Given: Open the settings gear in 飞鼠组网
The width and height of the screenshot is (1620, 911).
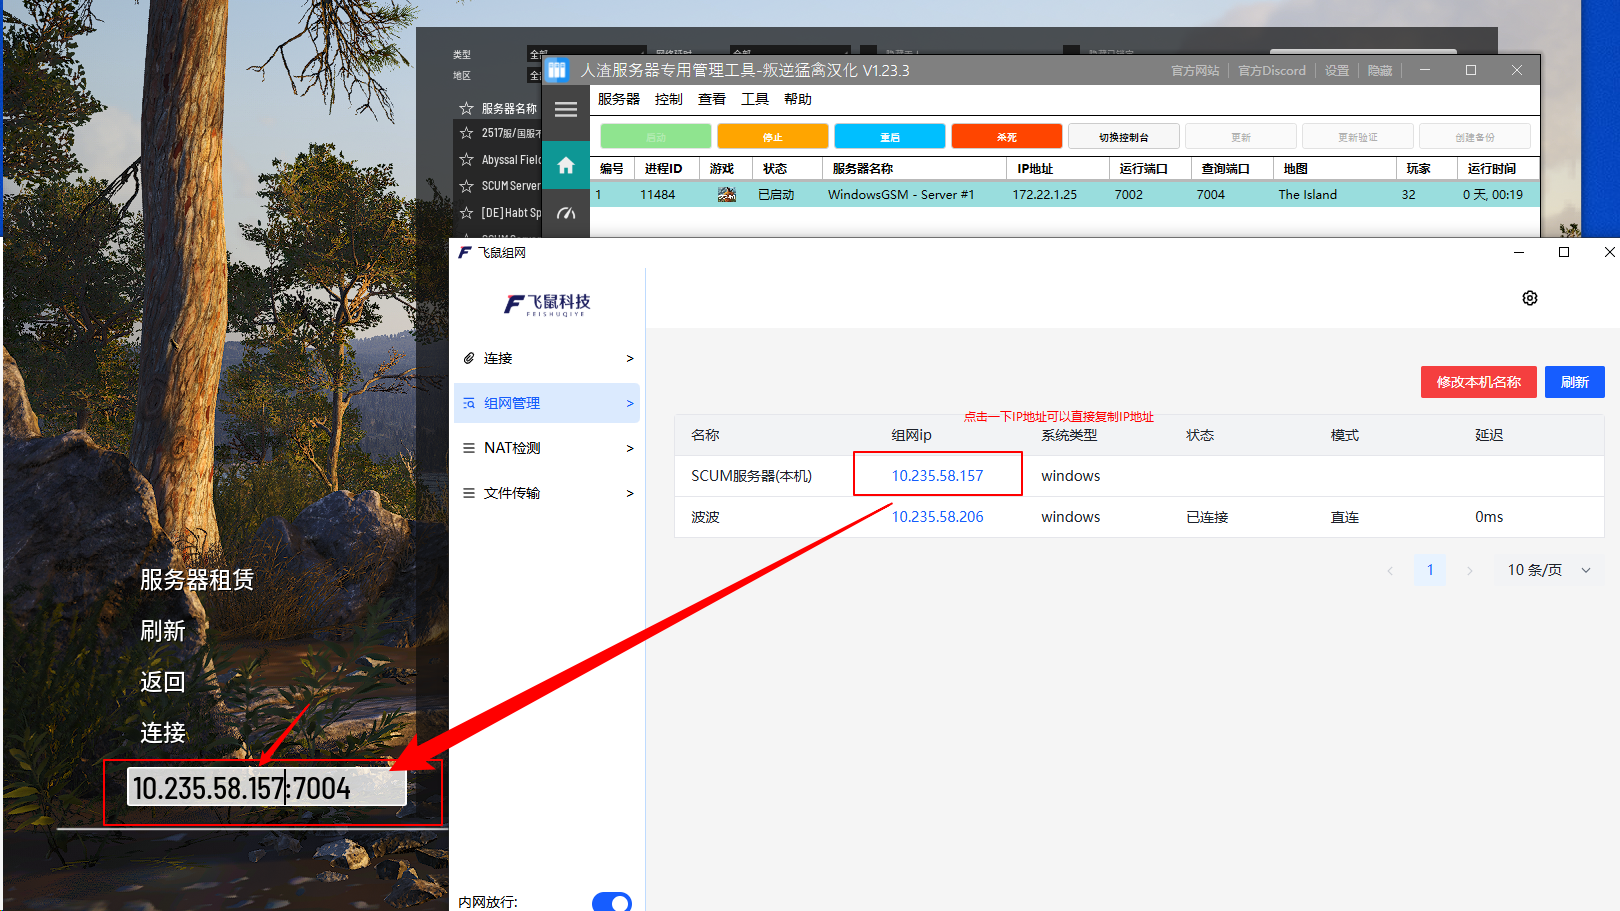Looking at the screenshot, I should tap(1529, 298).
